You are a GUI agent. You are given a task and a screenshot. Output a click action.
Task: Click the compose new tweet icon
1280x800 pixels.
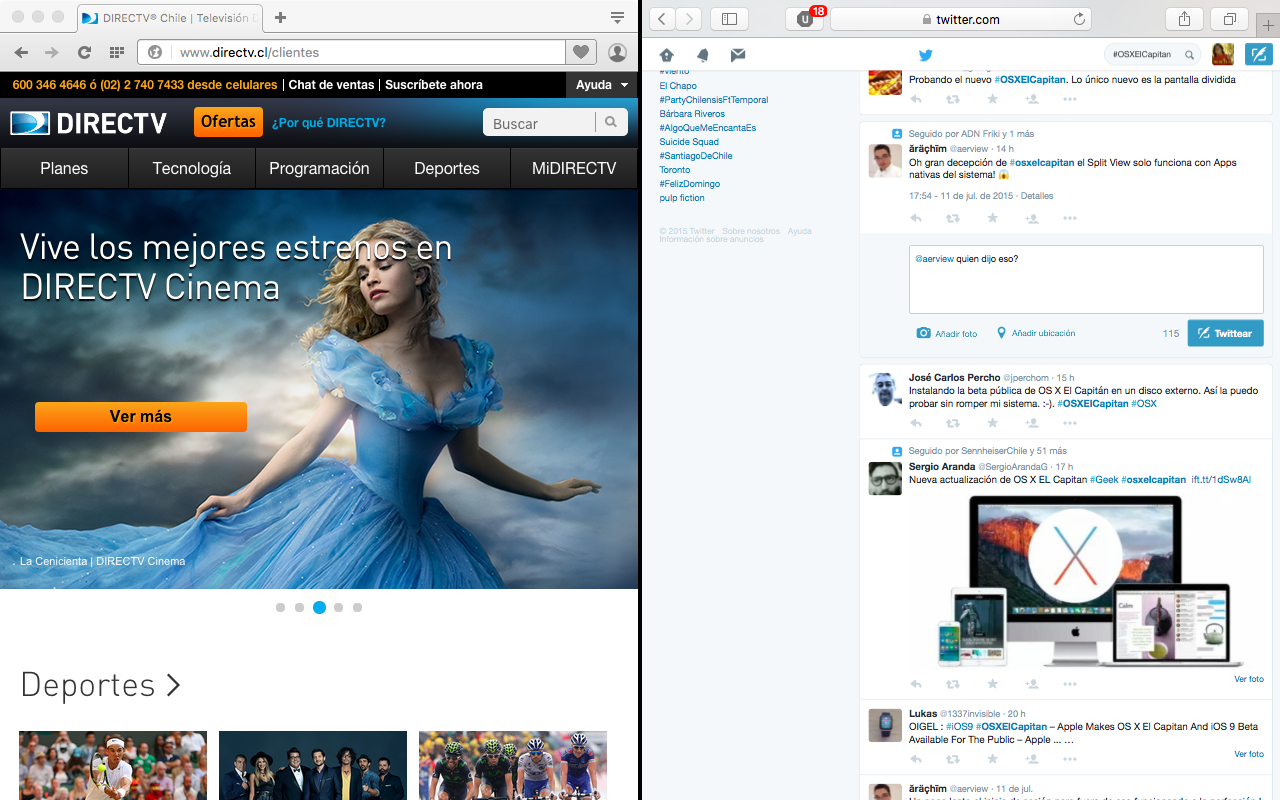click(x=1260, y=54)
